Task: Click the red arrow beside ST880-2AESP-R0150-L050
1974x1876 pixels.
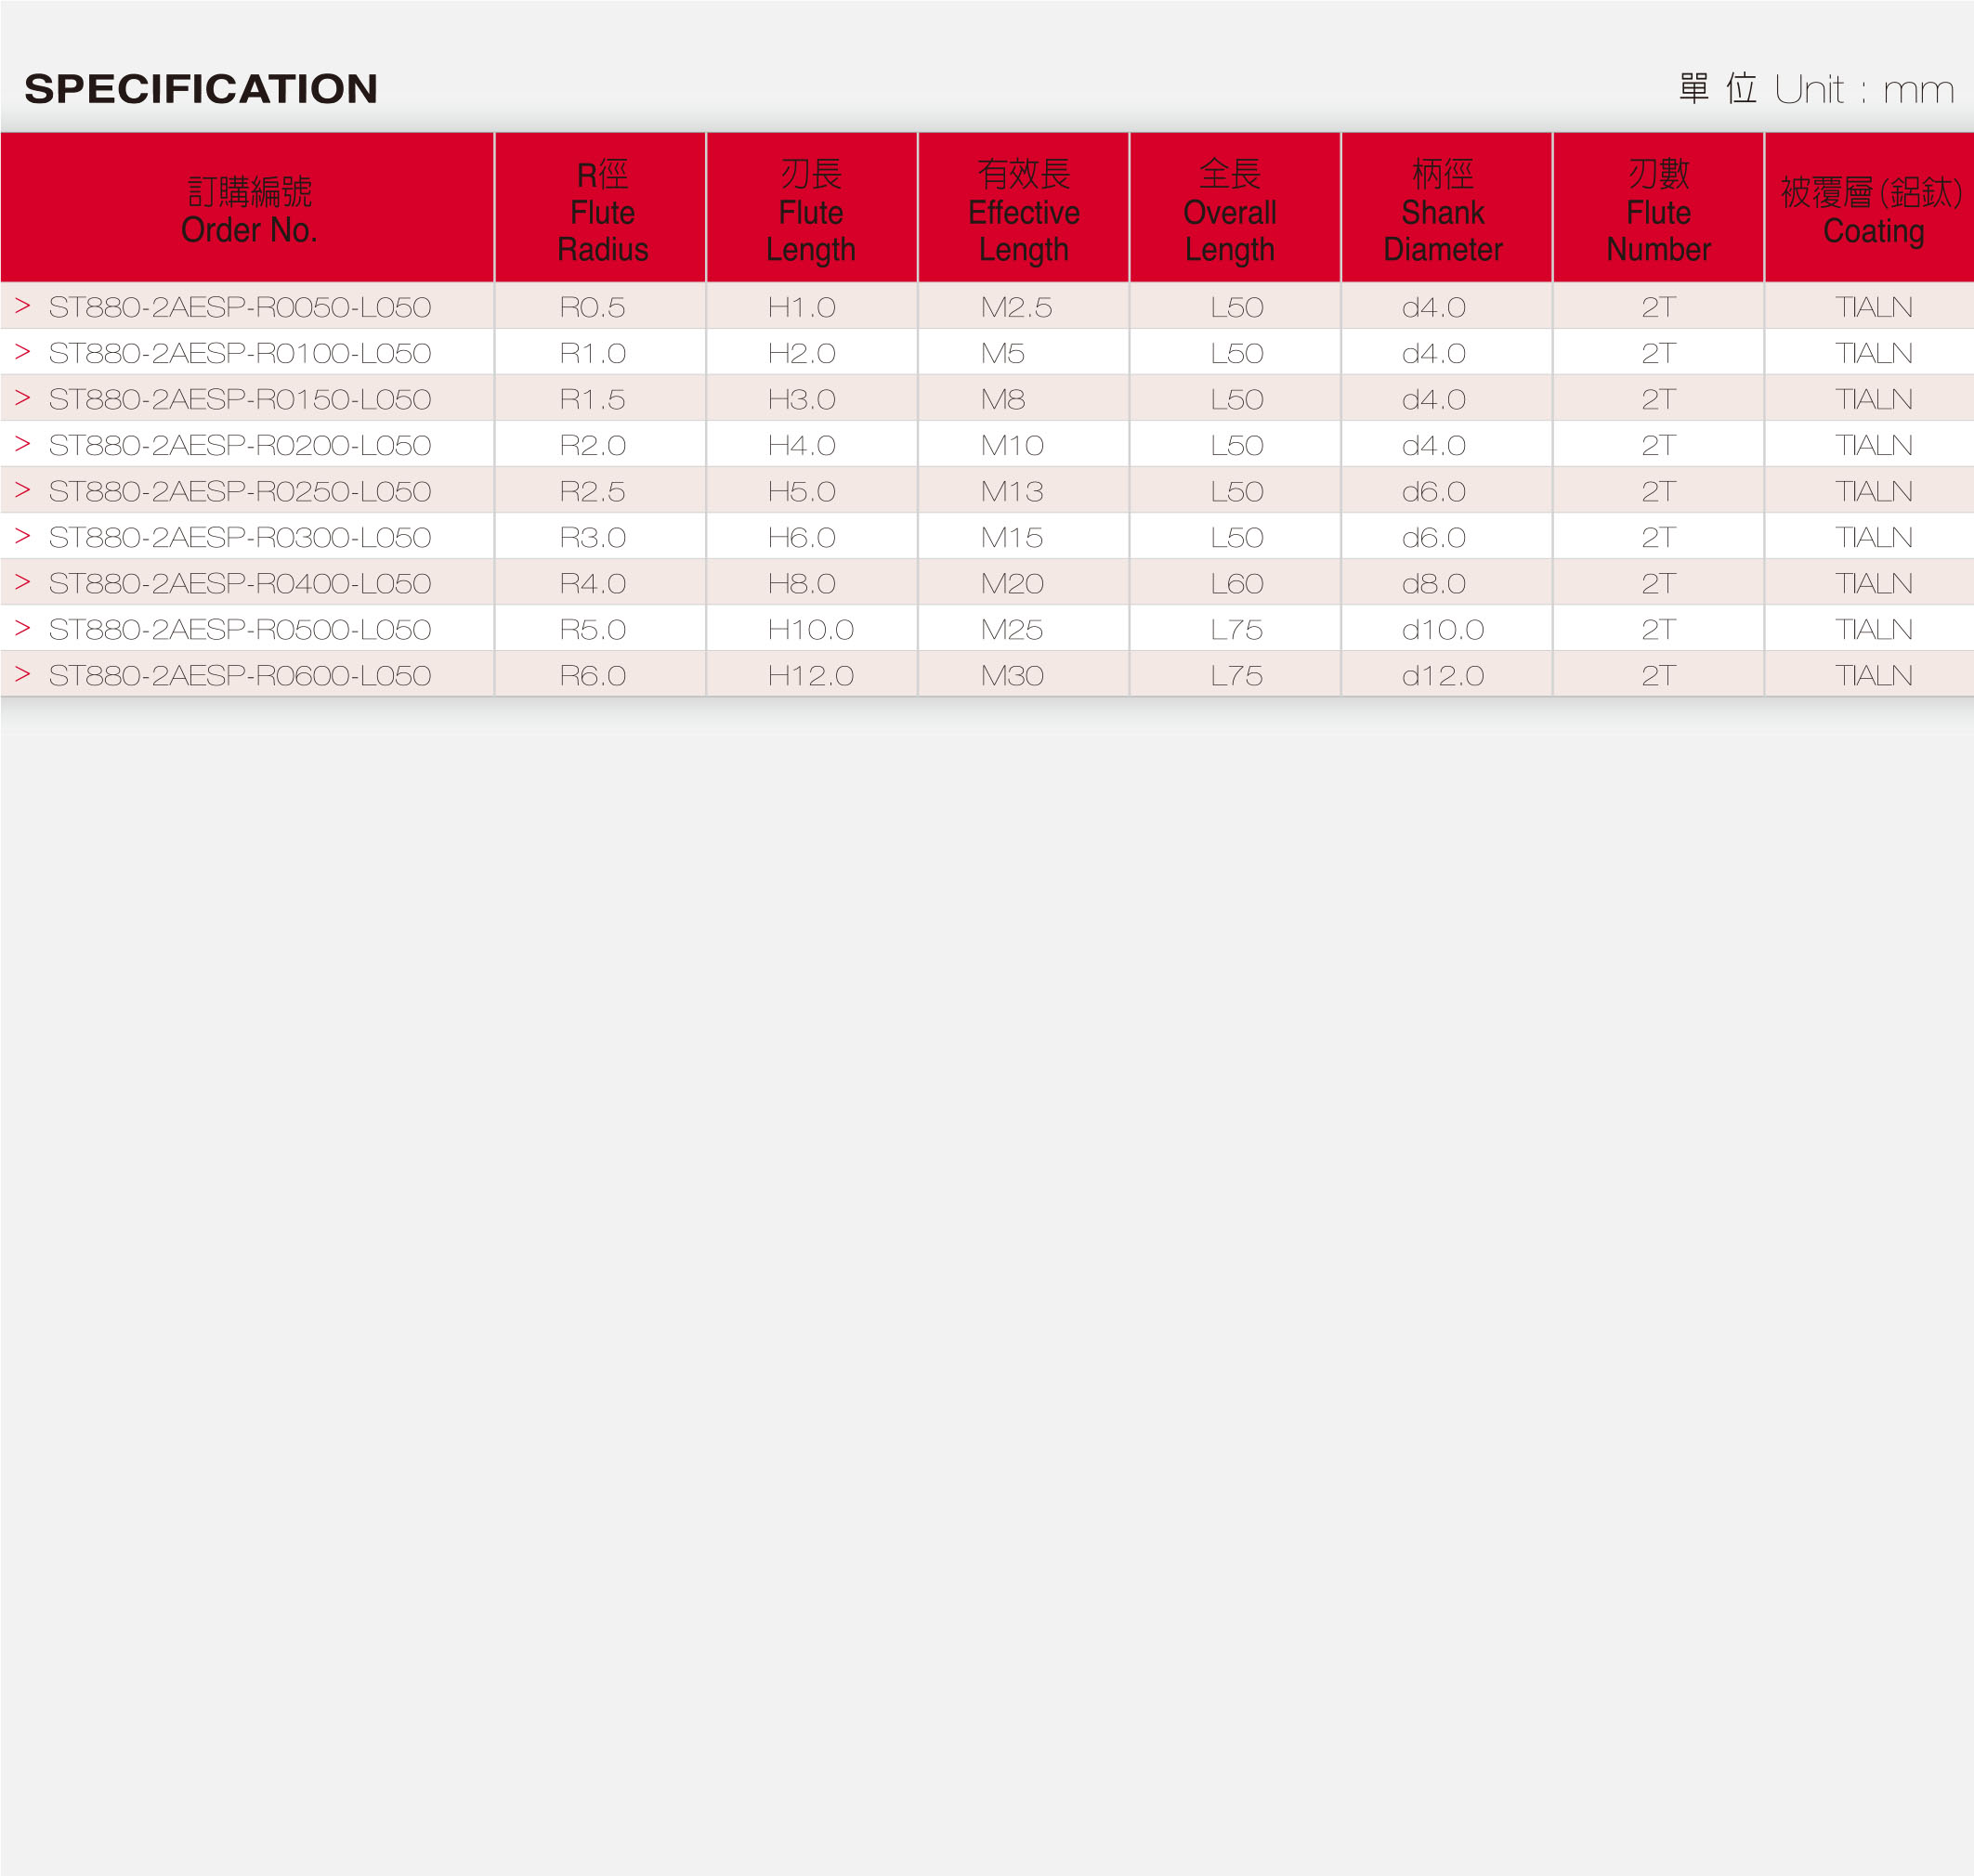Action: pos(23,398)
